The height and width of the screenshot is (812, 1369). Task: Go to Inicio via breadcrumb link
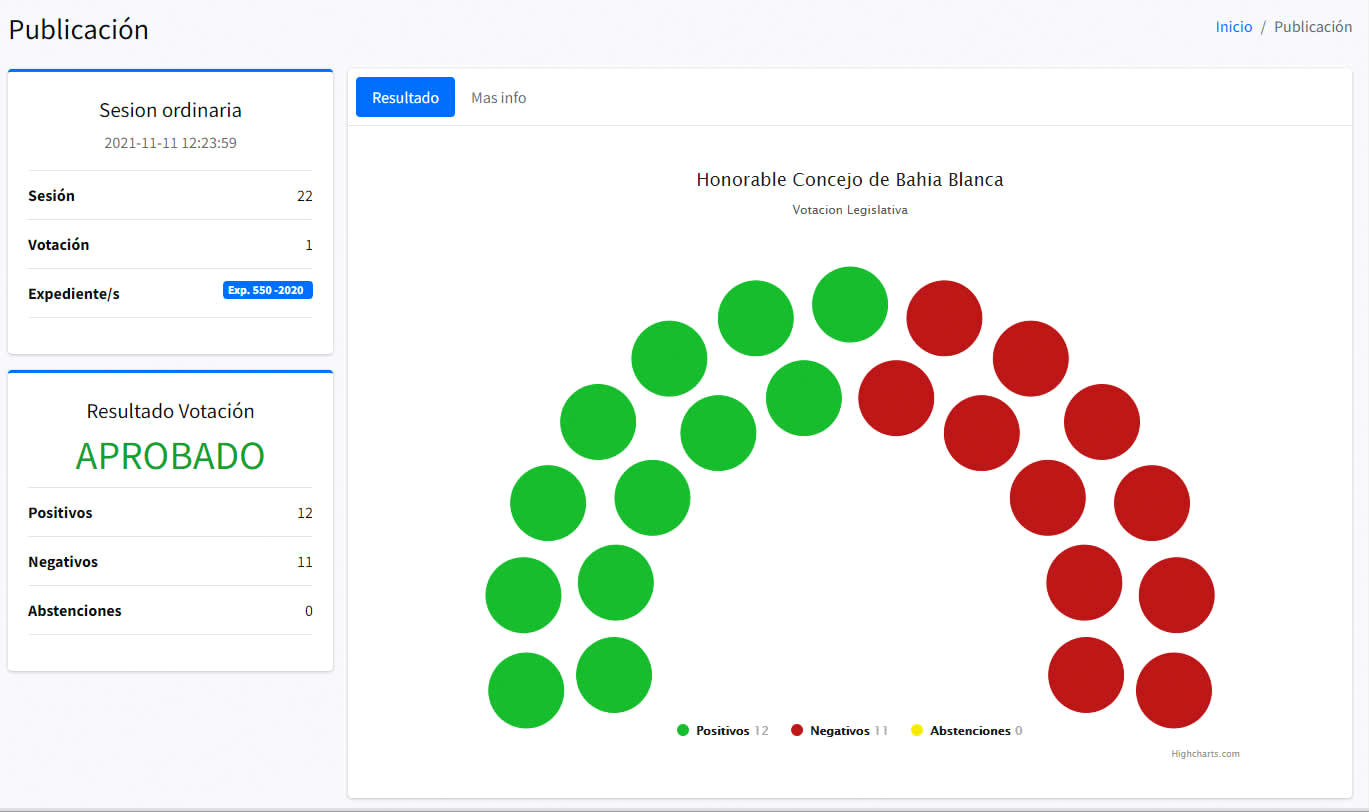(x=1233, y=27)
